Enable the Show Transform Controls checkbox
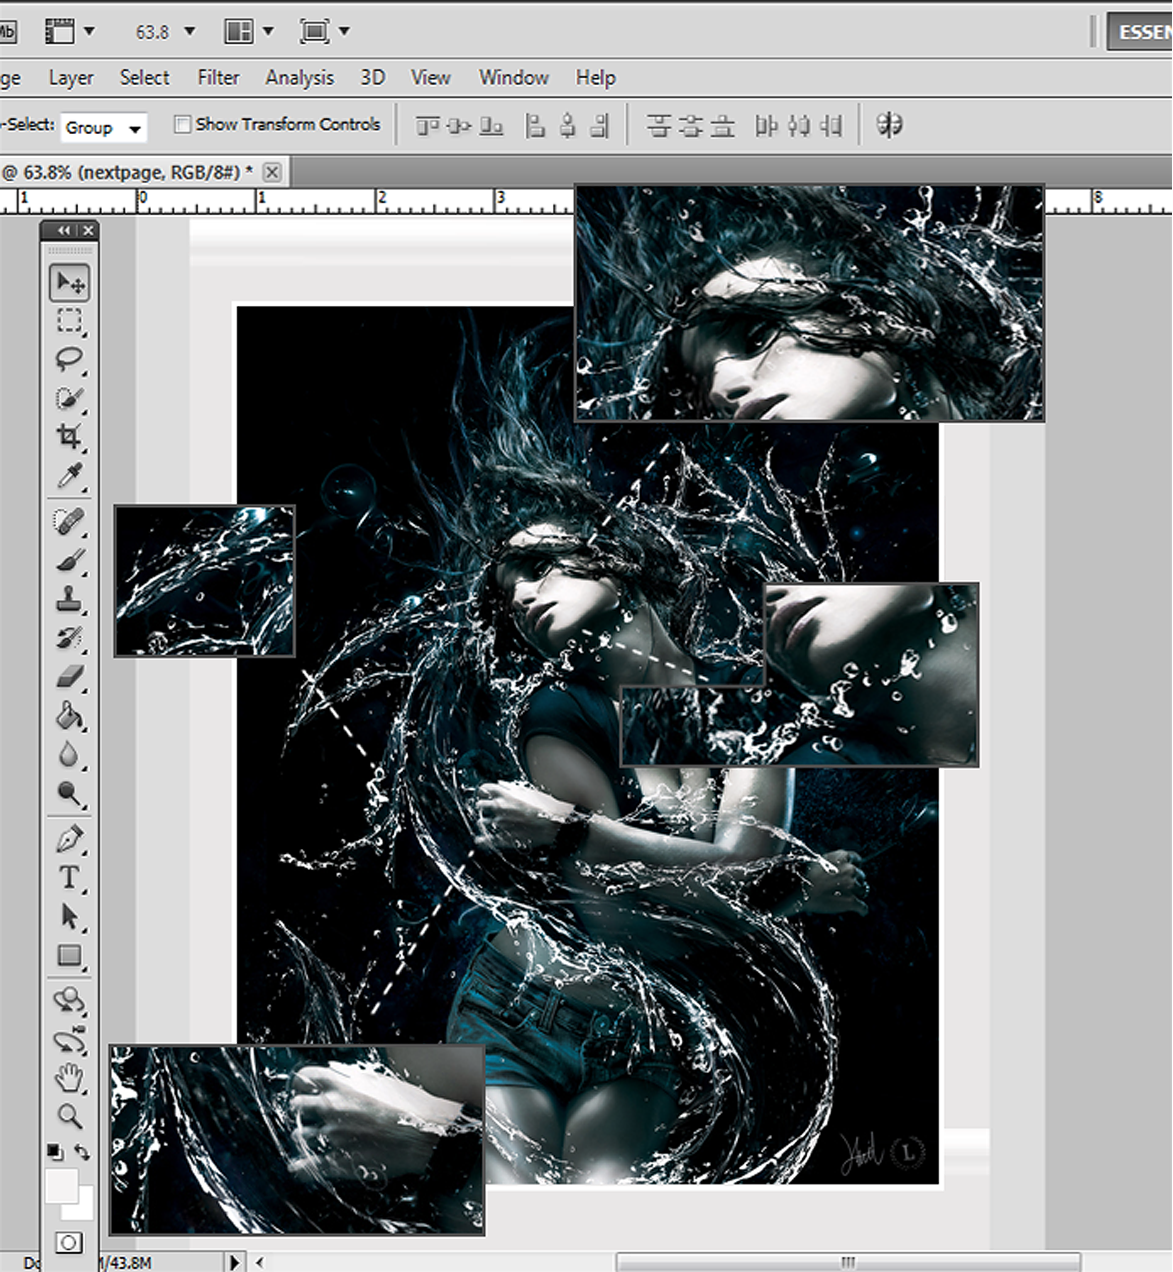Viewport: 1173px width, 1272px height. [x=182, y=125]
